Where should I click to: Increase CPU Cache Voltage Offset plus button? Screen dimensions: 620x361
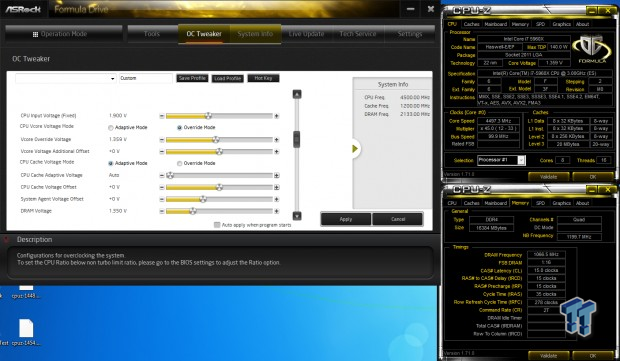(277, 187)
